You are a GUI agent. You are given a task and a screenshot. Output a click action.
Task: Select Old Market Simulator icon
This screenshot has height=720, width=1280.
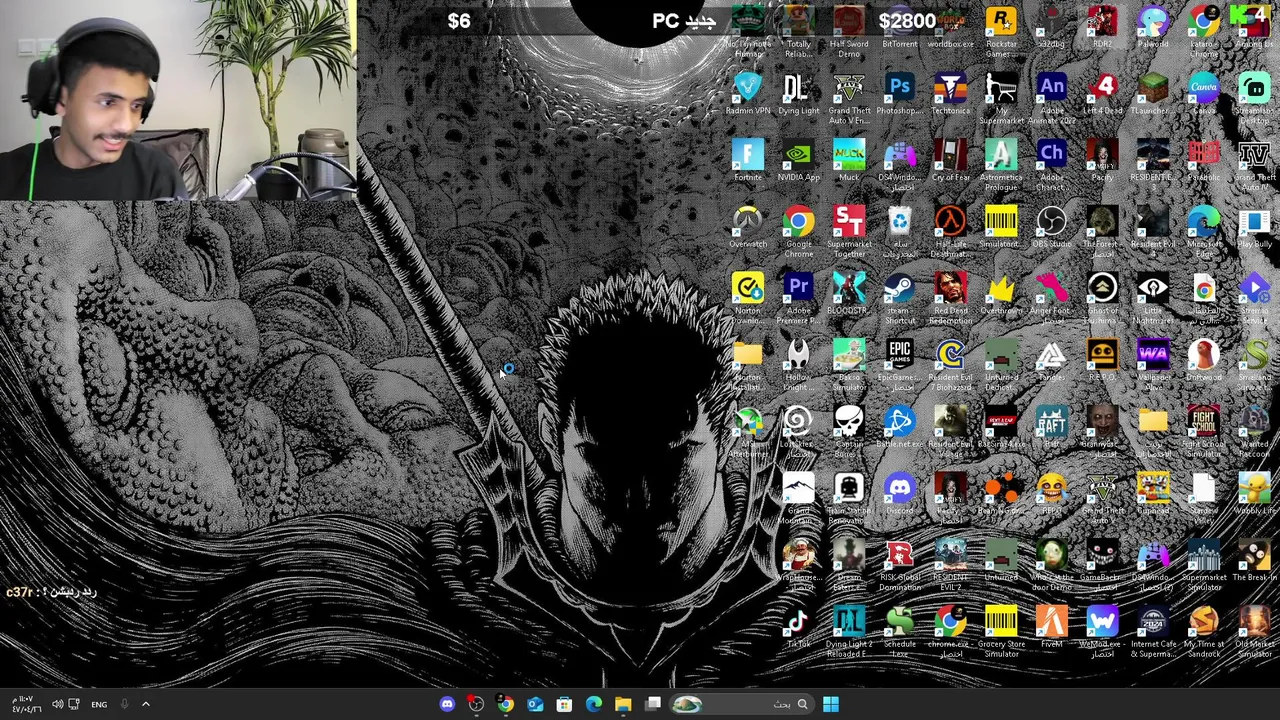[1254, 632]
